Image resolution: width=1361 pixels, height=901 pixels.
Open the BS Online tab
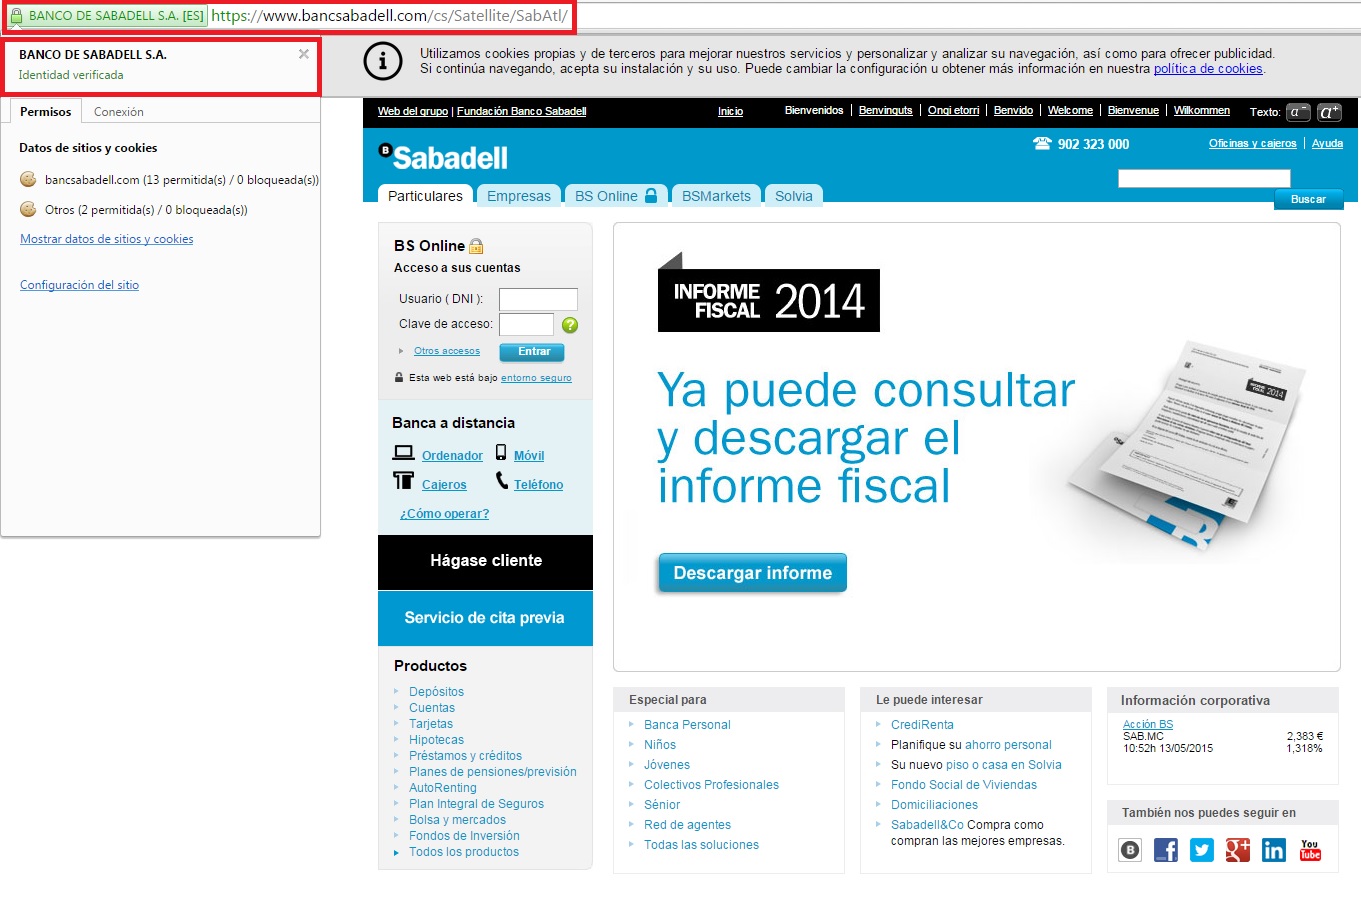(x=615, y=196)
